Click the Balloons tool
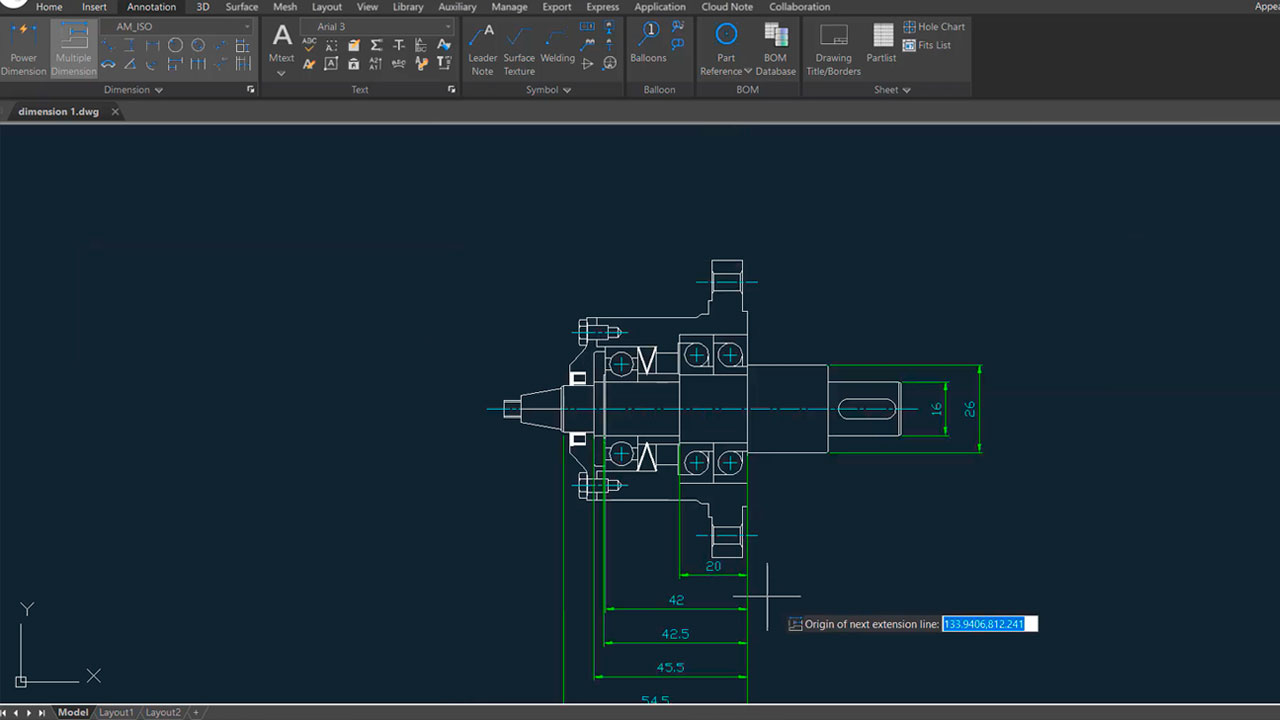This screenshot has width=1280, height=720. (648, 44)
